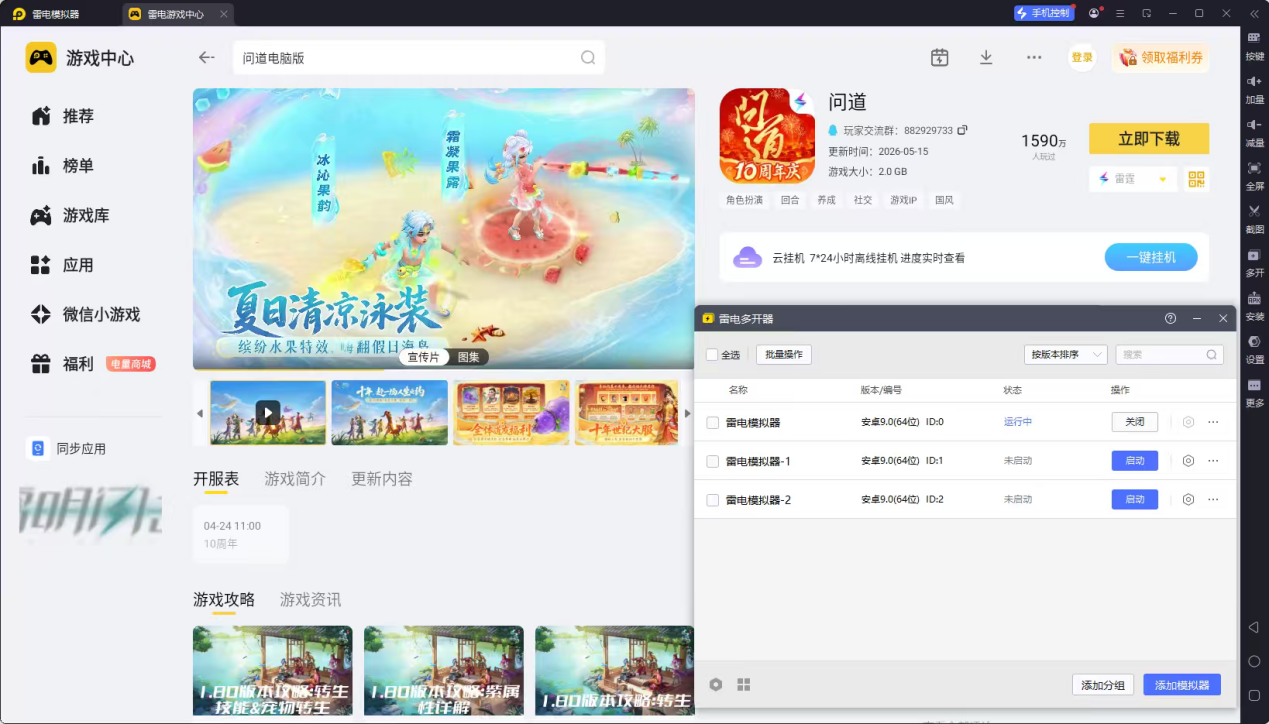Click 关闭 for running 雷电模拟器
1269x724 pixels.
[x=1135, y=422]
